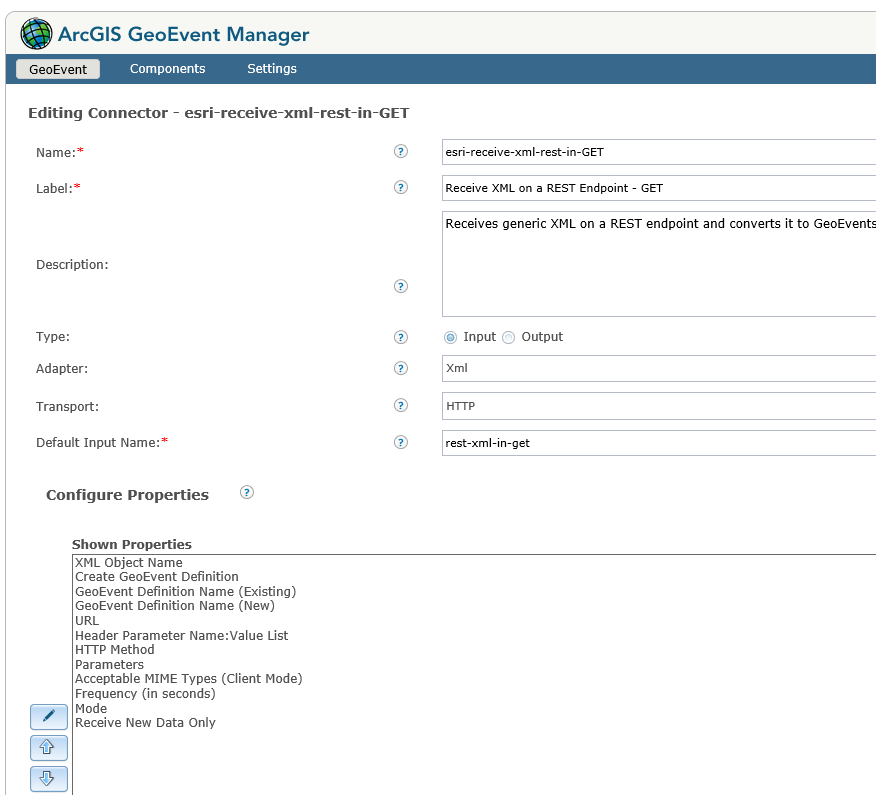Open help icon for Label field
This screenshot has width=876, height=795.
[401, 187]
